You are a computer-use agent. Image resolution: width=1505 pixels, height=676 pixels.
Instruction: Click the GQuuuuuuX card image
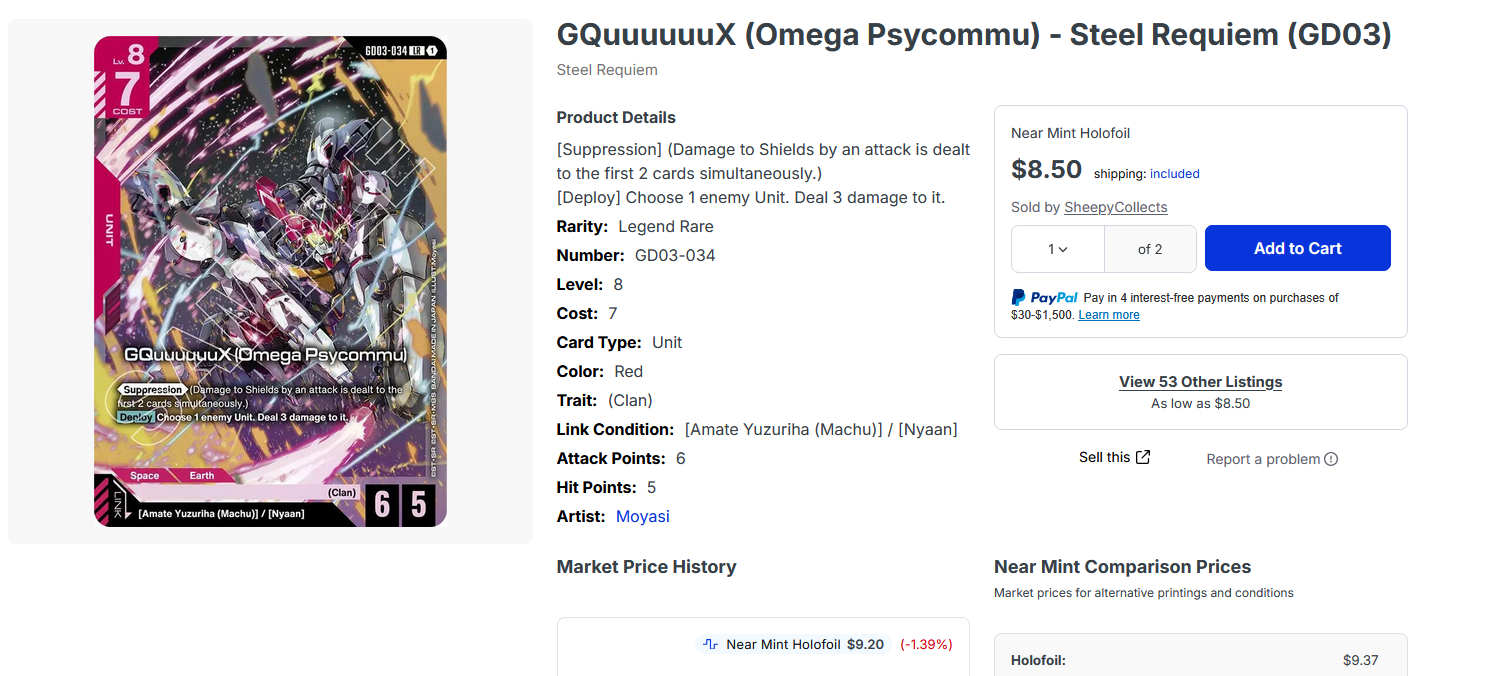[270, 281]
